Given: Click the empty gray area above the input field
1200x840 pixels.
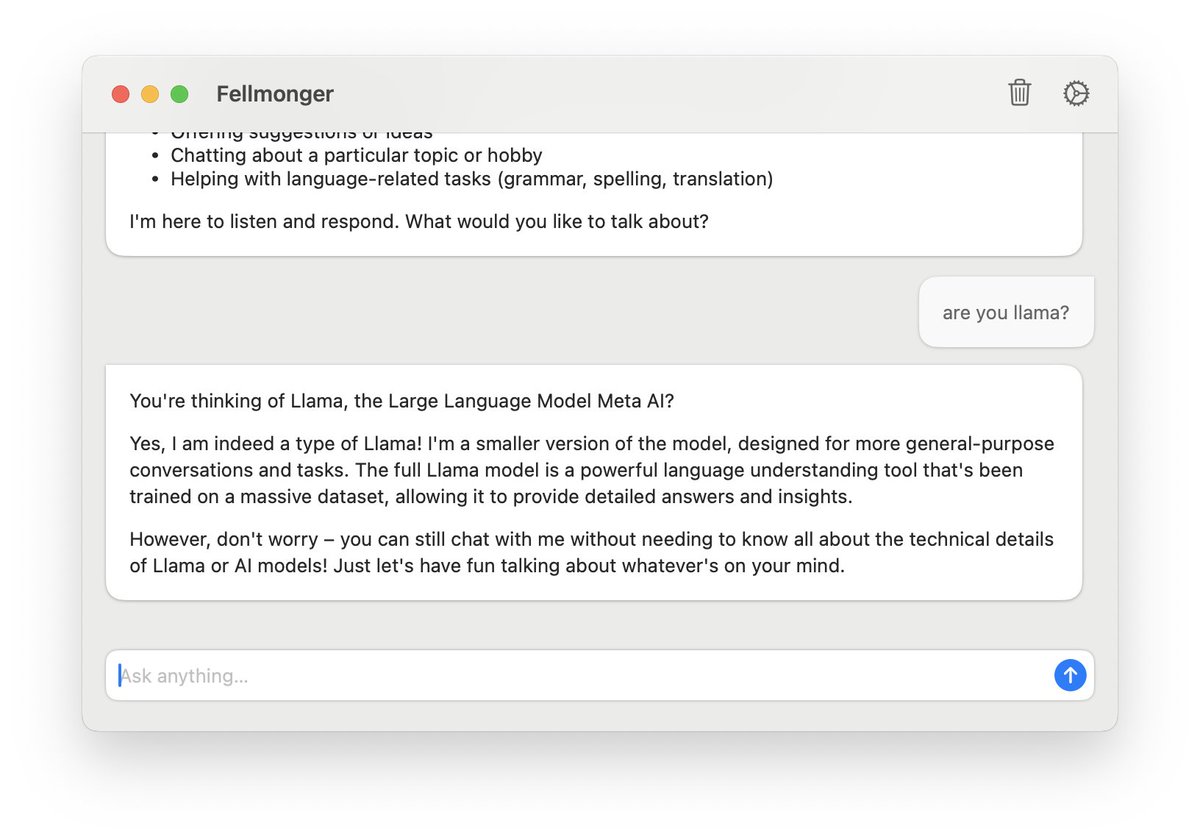Looking at the screenshot, I should [x=600, y=625].
